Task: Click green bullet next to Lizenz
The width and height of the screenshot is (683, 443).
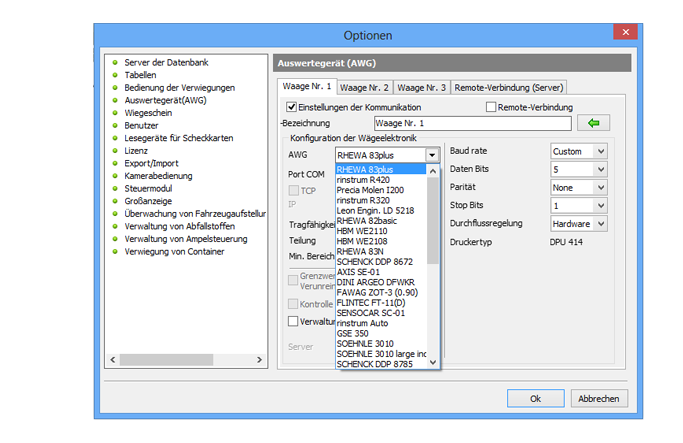Action: coord(115,151)
